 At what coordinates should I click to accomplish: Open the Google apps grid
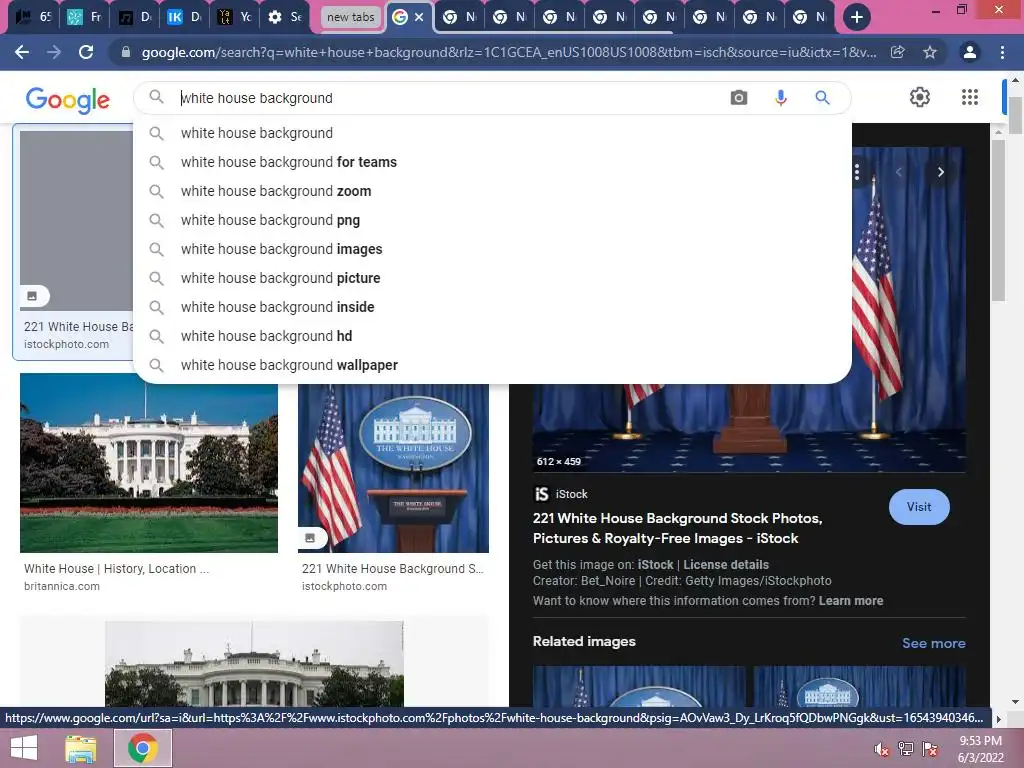click(970, 97)
